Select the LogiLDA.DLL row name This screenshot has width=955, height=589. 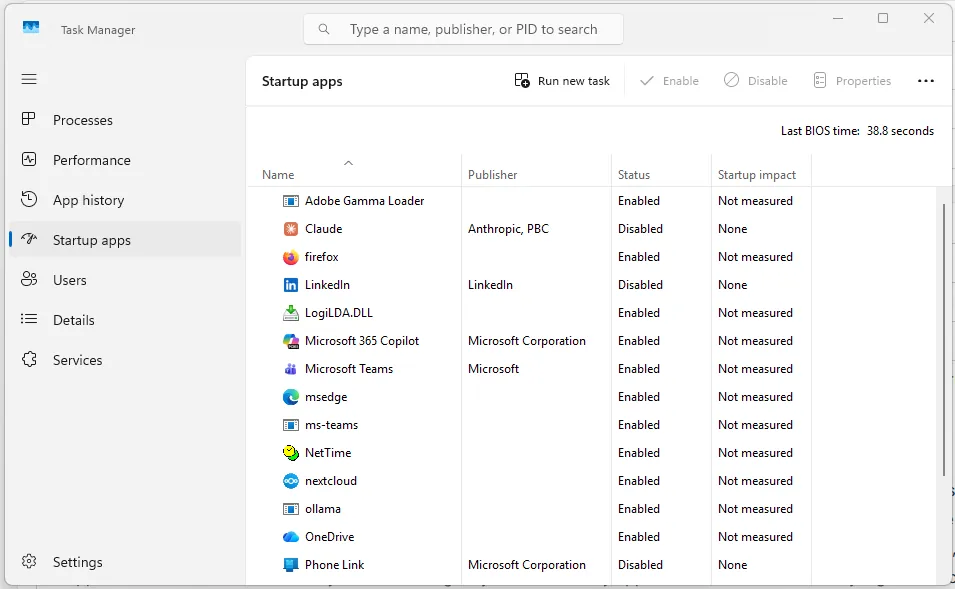[x=339, y=313]
